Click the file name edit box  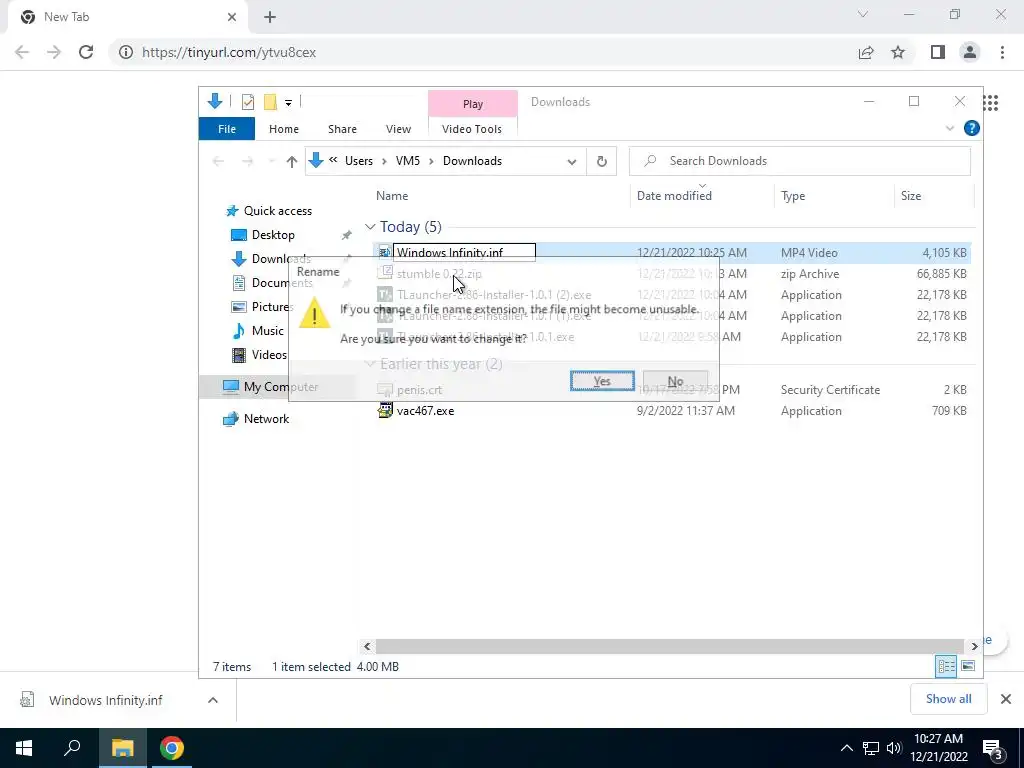[464, 252]
